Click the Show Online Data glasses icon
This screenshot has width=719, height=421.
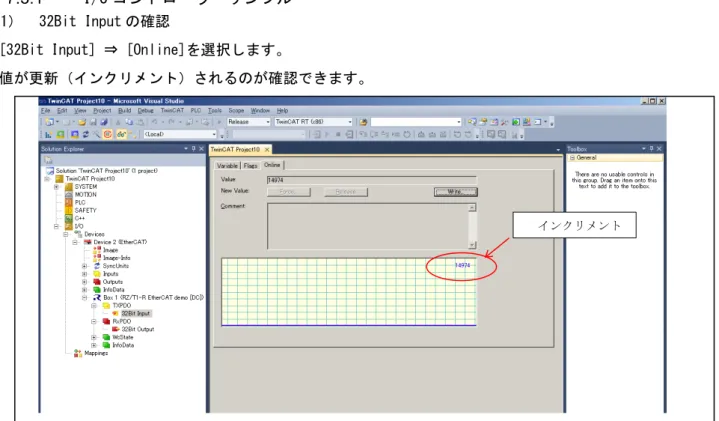(121, 134)
